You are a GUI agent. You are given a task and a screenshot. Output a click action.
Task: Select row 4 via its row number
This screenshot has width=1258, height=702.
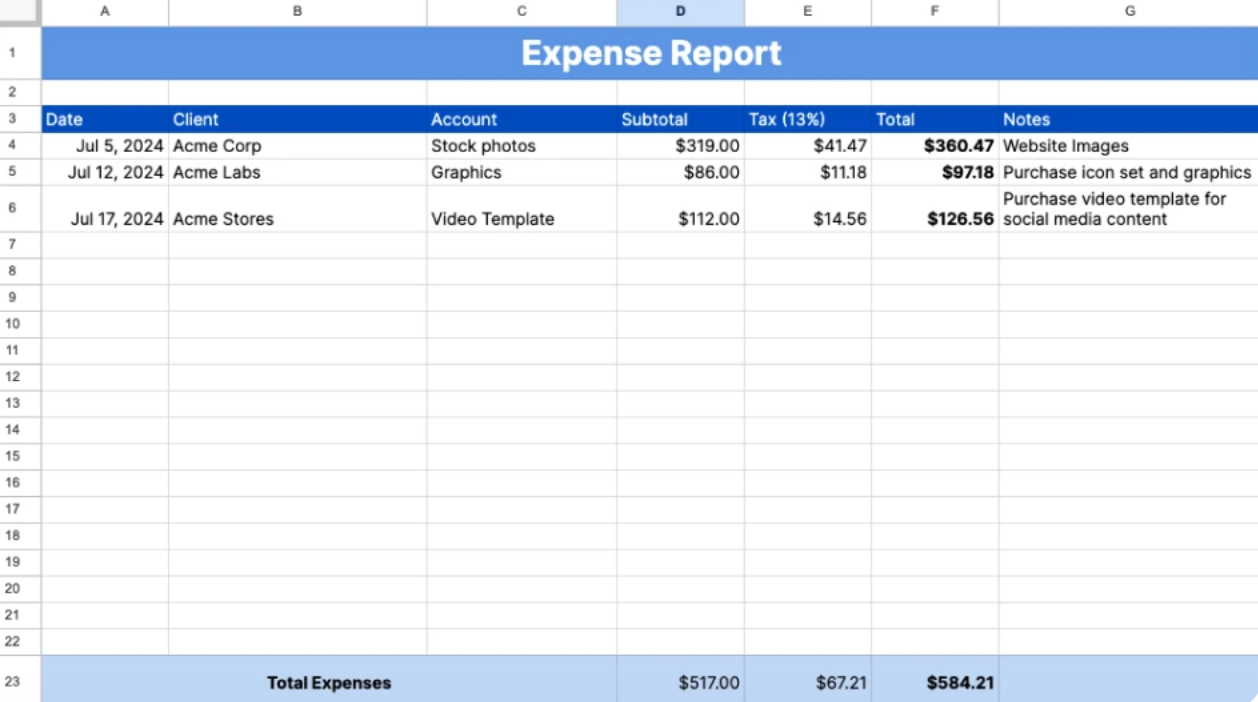[18, 145]
